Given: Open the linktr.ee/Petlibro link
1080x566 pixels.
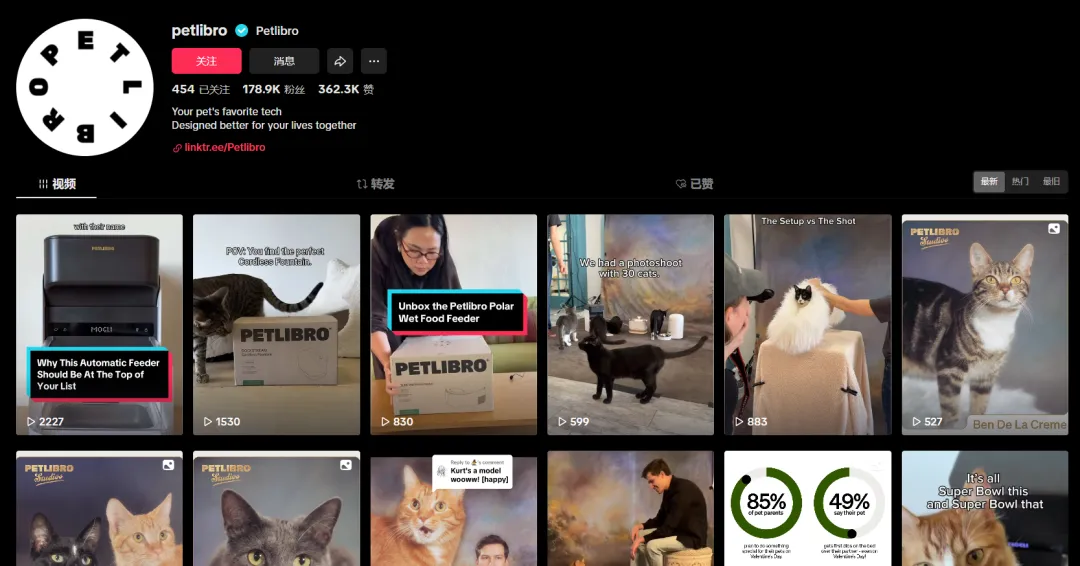Looking at the screenshot, I should click(225, 147).
